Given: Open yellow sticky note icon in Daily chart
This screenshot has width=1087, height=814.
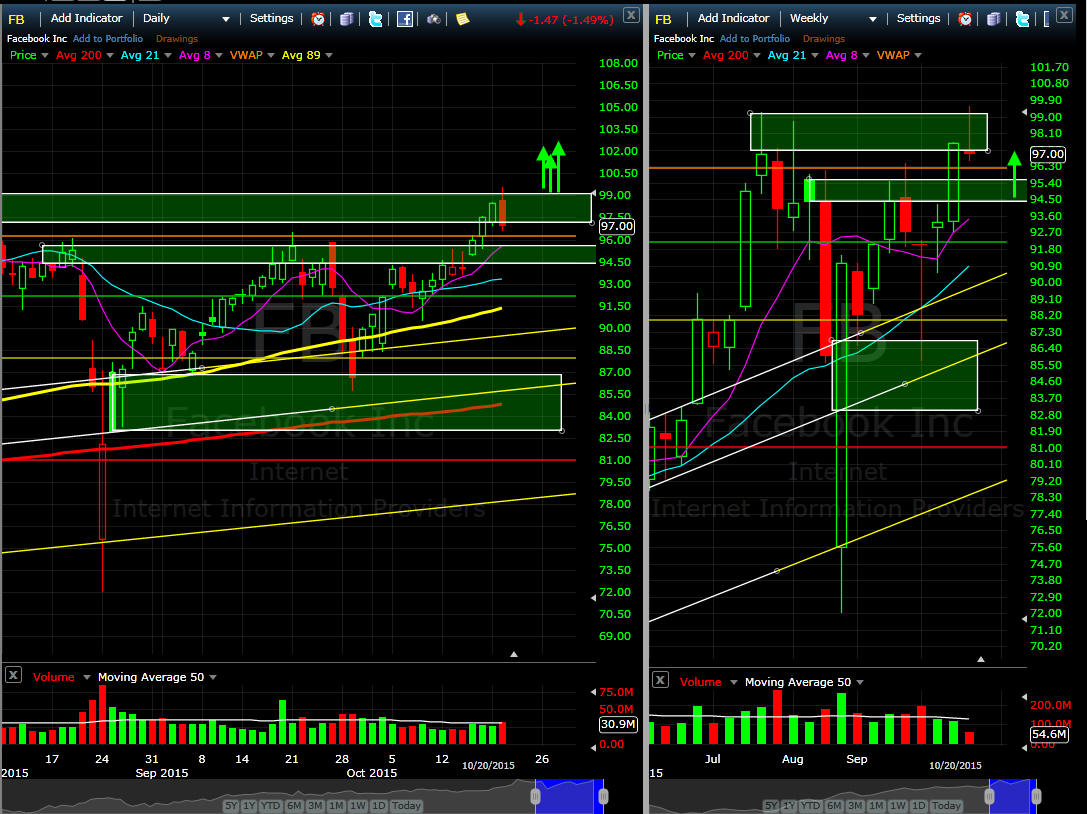Looking at the screenshot, I should point(462,19).
